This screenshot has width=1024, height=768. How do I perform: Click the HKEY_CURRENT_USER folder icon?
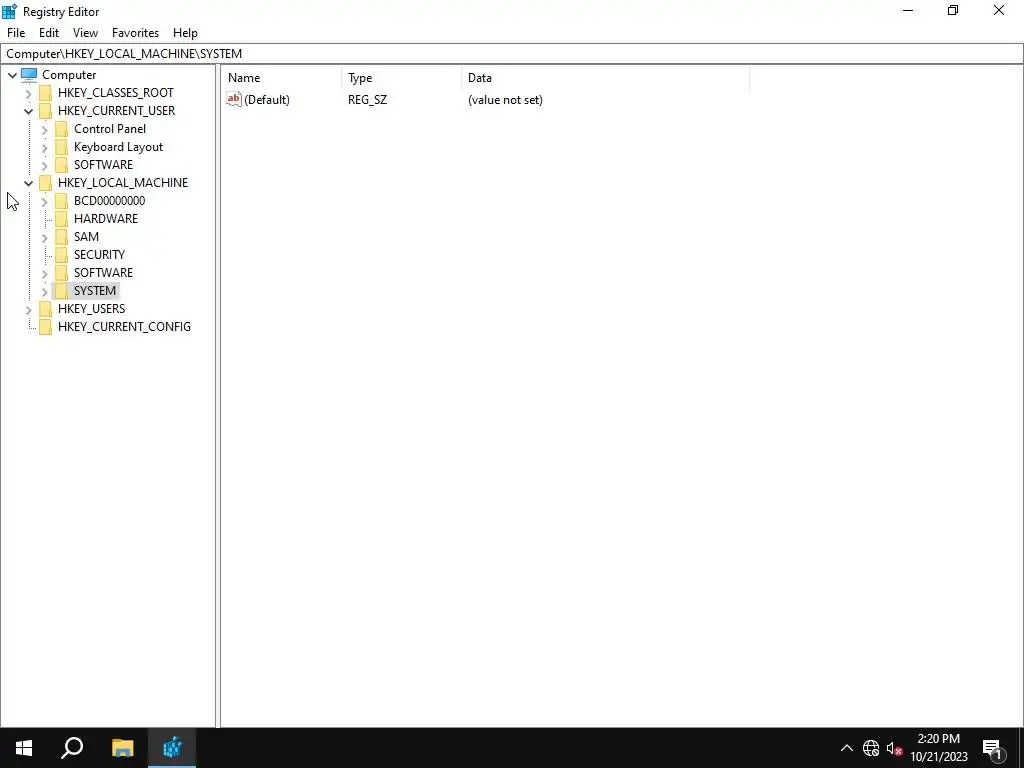click(45, 111)
